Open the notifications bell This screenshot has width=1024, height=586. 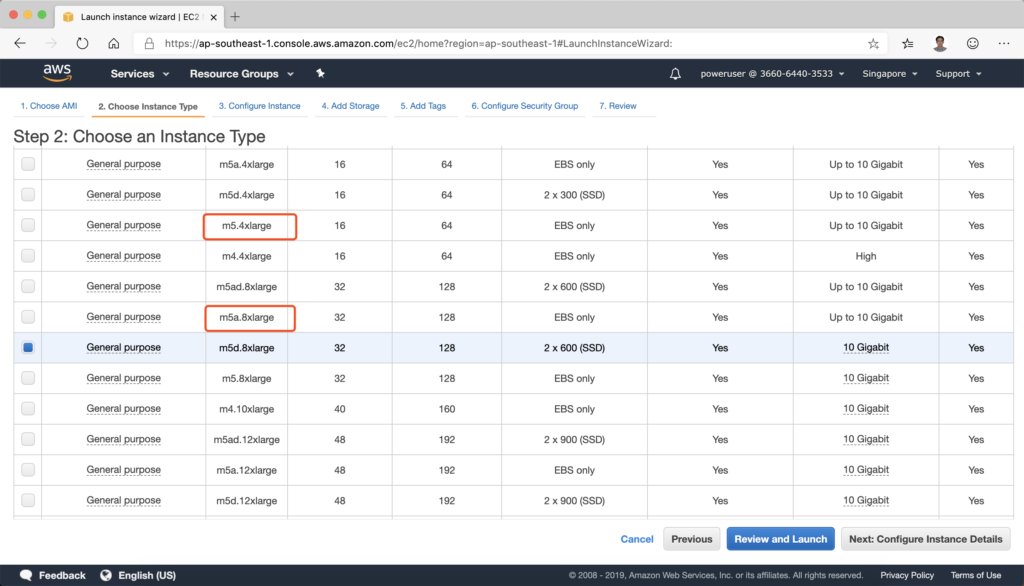click(x=675, y=74)
